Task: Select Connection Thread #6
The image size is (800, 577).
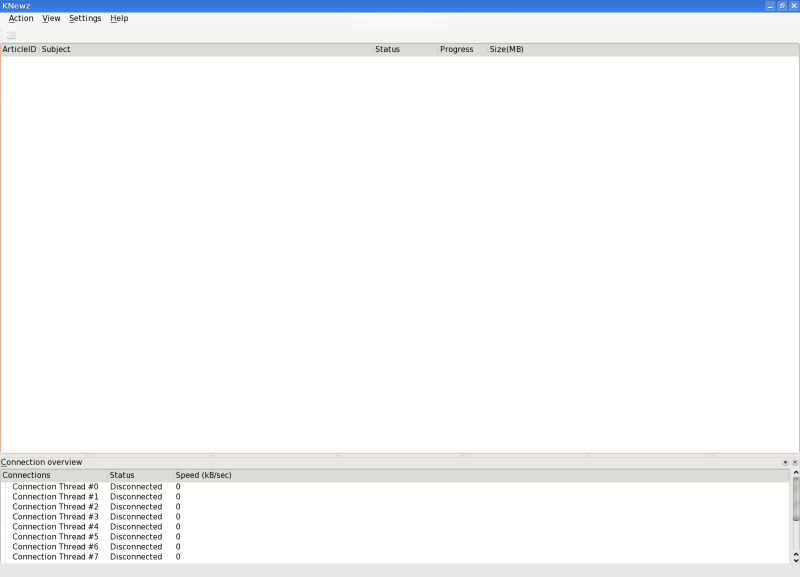Action: tap(55, 547)
